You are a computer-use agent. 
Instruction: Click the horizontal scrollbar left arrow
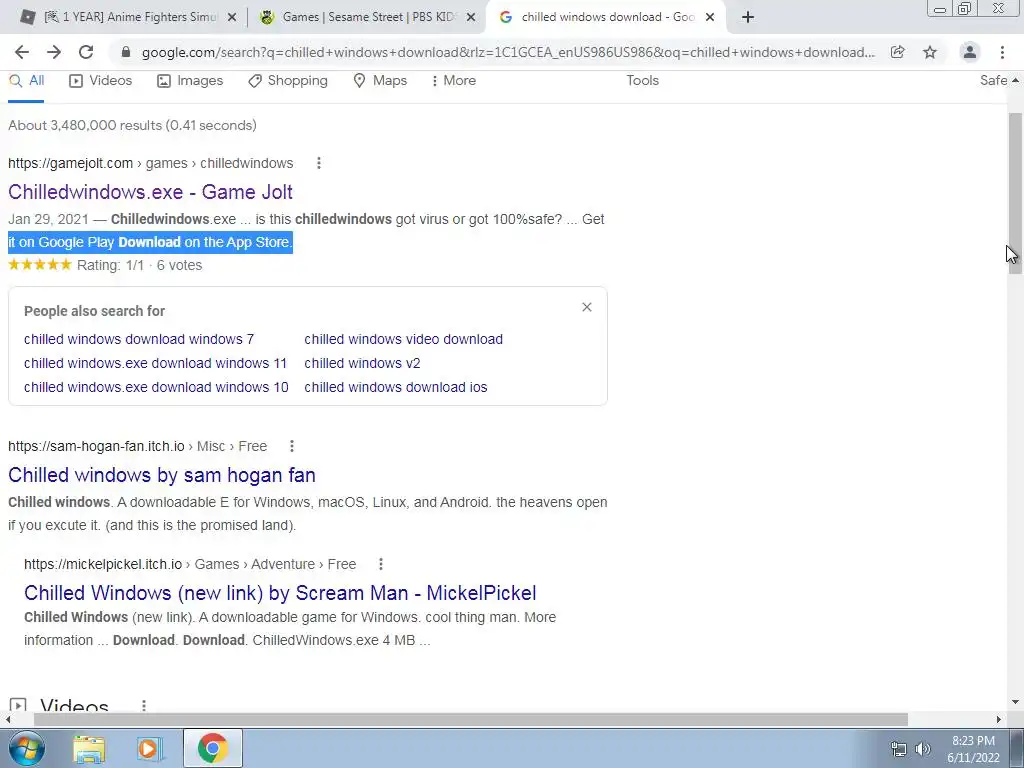click(7, 719)
